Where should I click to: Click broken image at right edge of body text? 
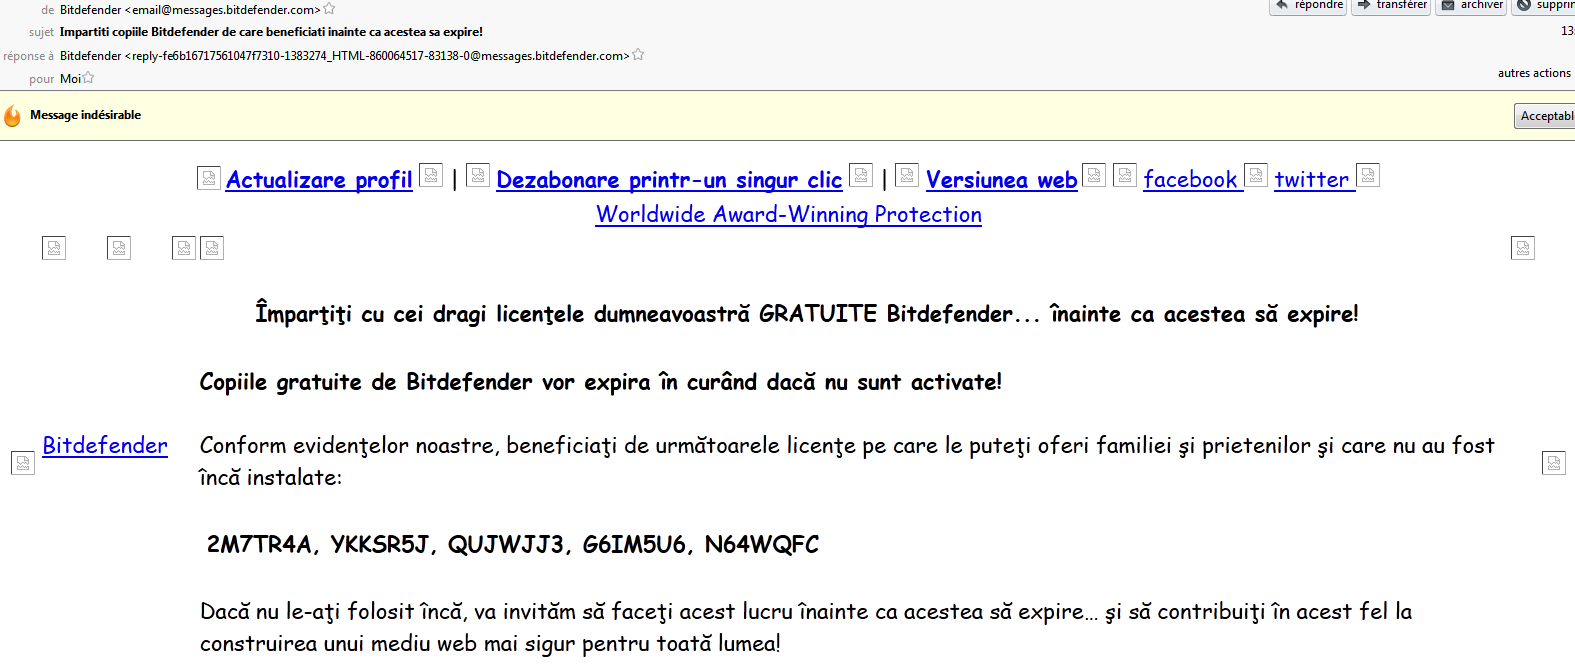(1554, 462)
